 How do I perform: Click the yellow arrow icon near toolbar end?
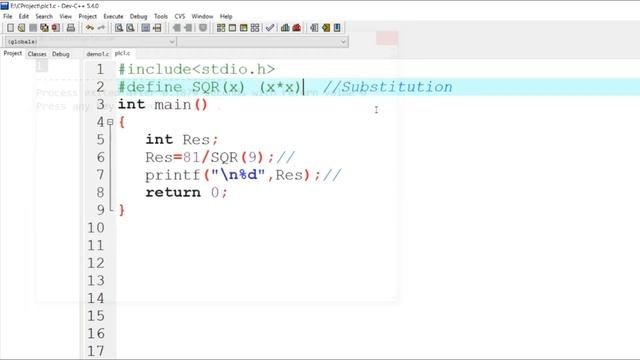coord(326,28)
